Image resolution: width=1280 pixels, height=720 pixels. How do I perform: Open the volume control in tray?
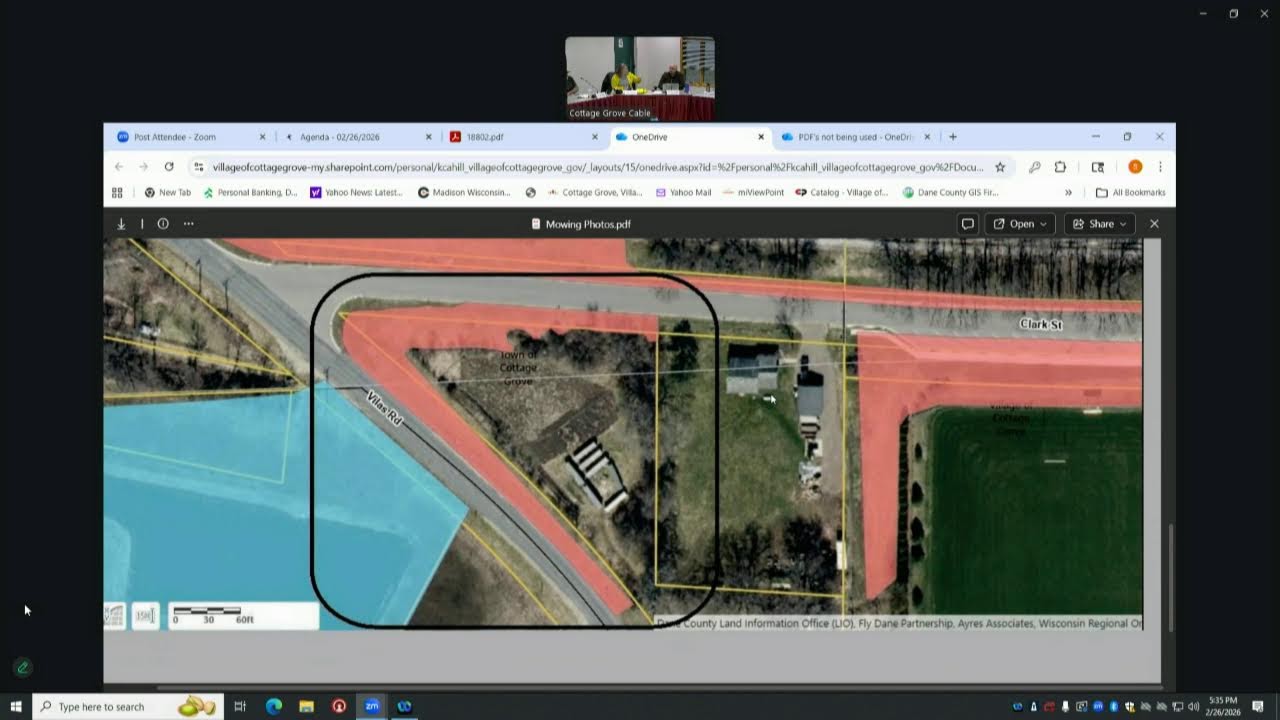tap(1193, 707)
